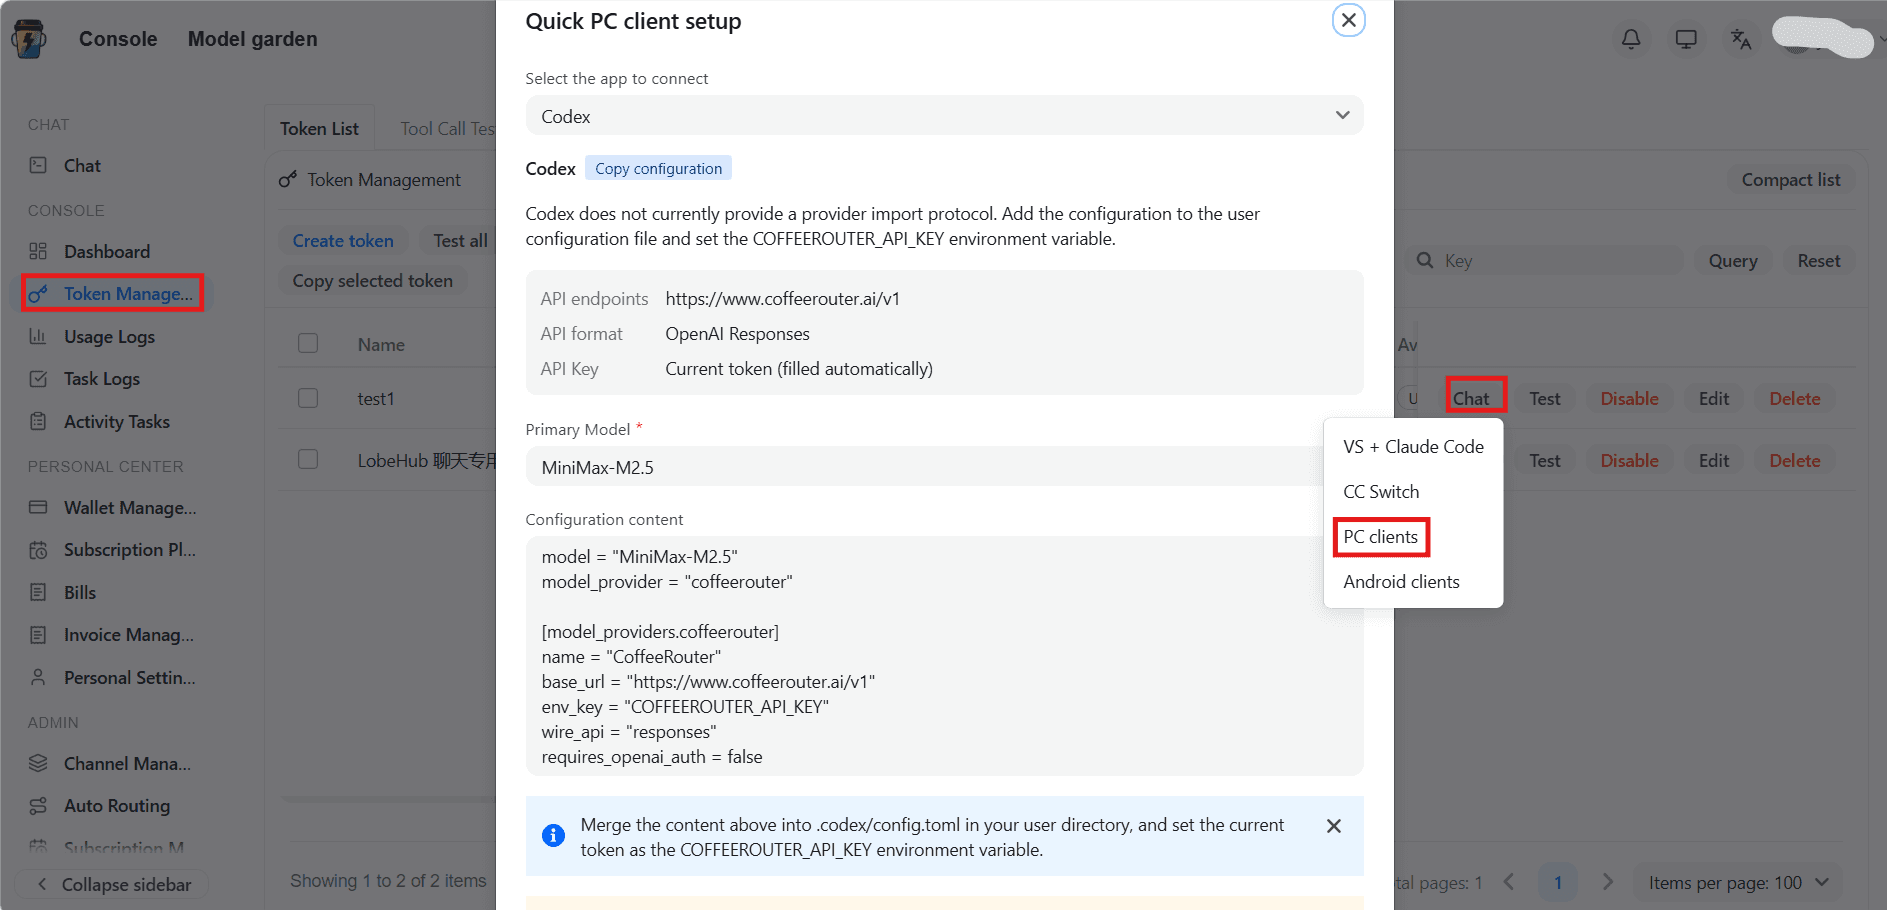
Task: Open Model garden in top navigation
Action: [x=253, y=39]
